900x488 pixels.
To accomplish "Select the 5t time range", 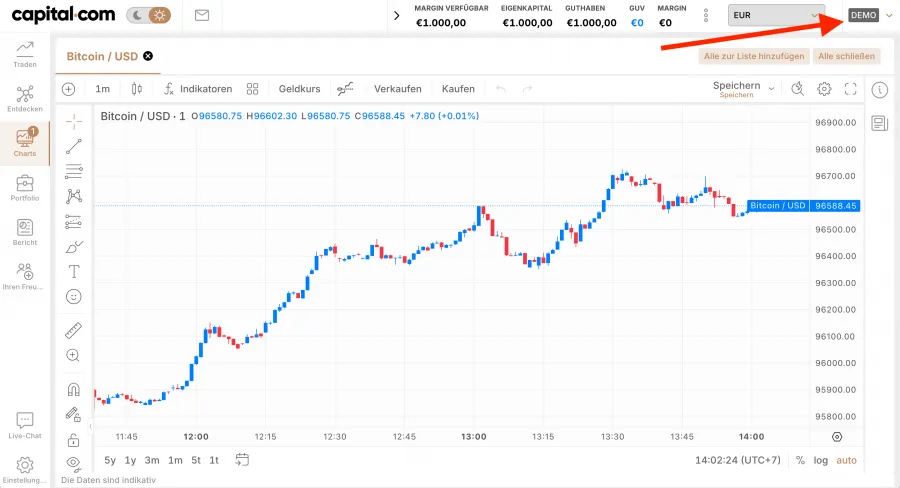I will (196, 460).
